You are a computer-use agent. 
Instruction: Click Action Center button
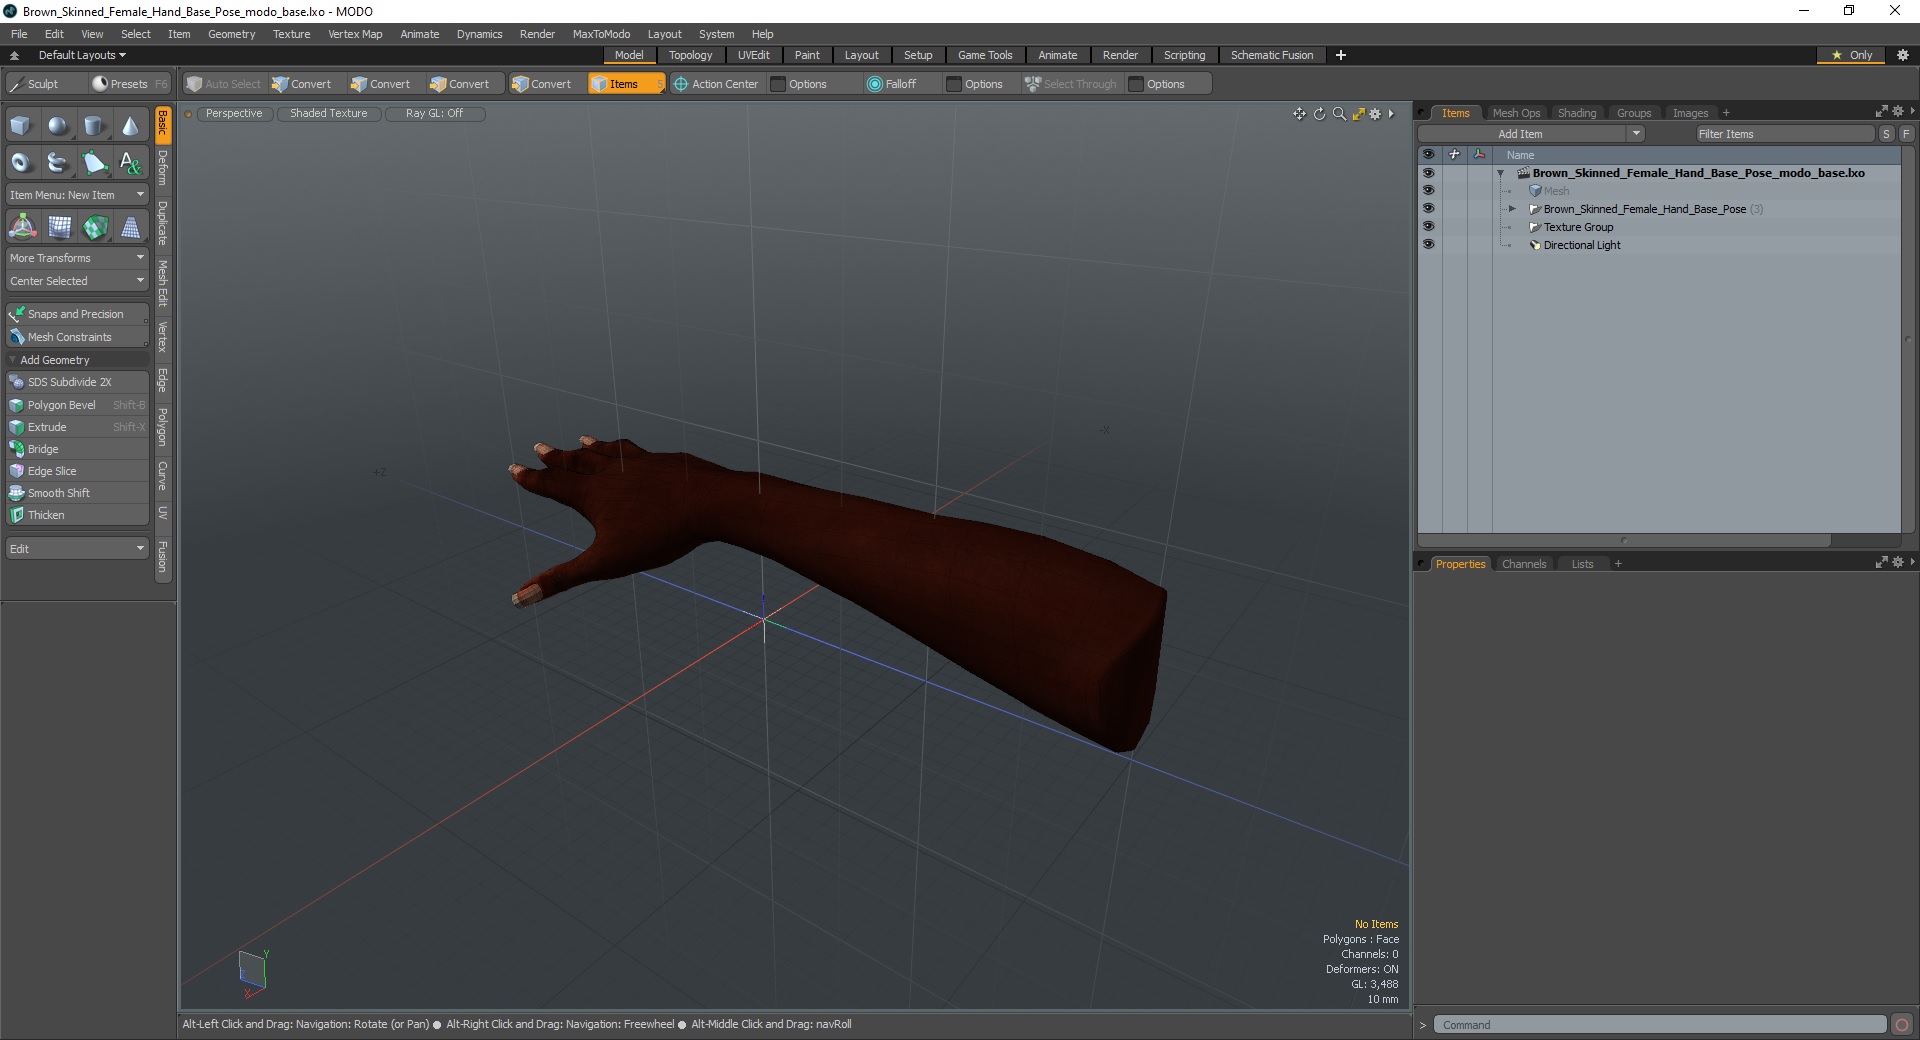716,84
